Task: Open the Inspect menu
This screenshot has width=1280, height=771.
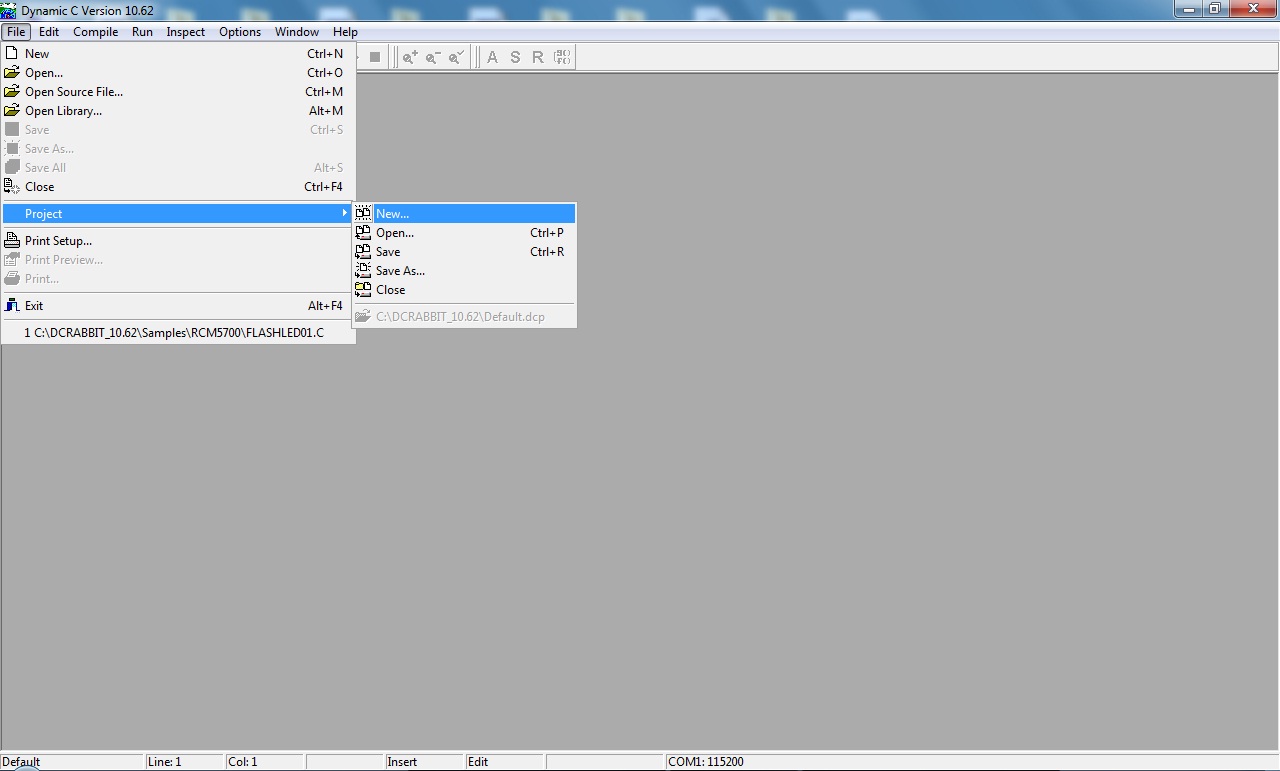Action: [186, 32]
